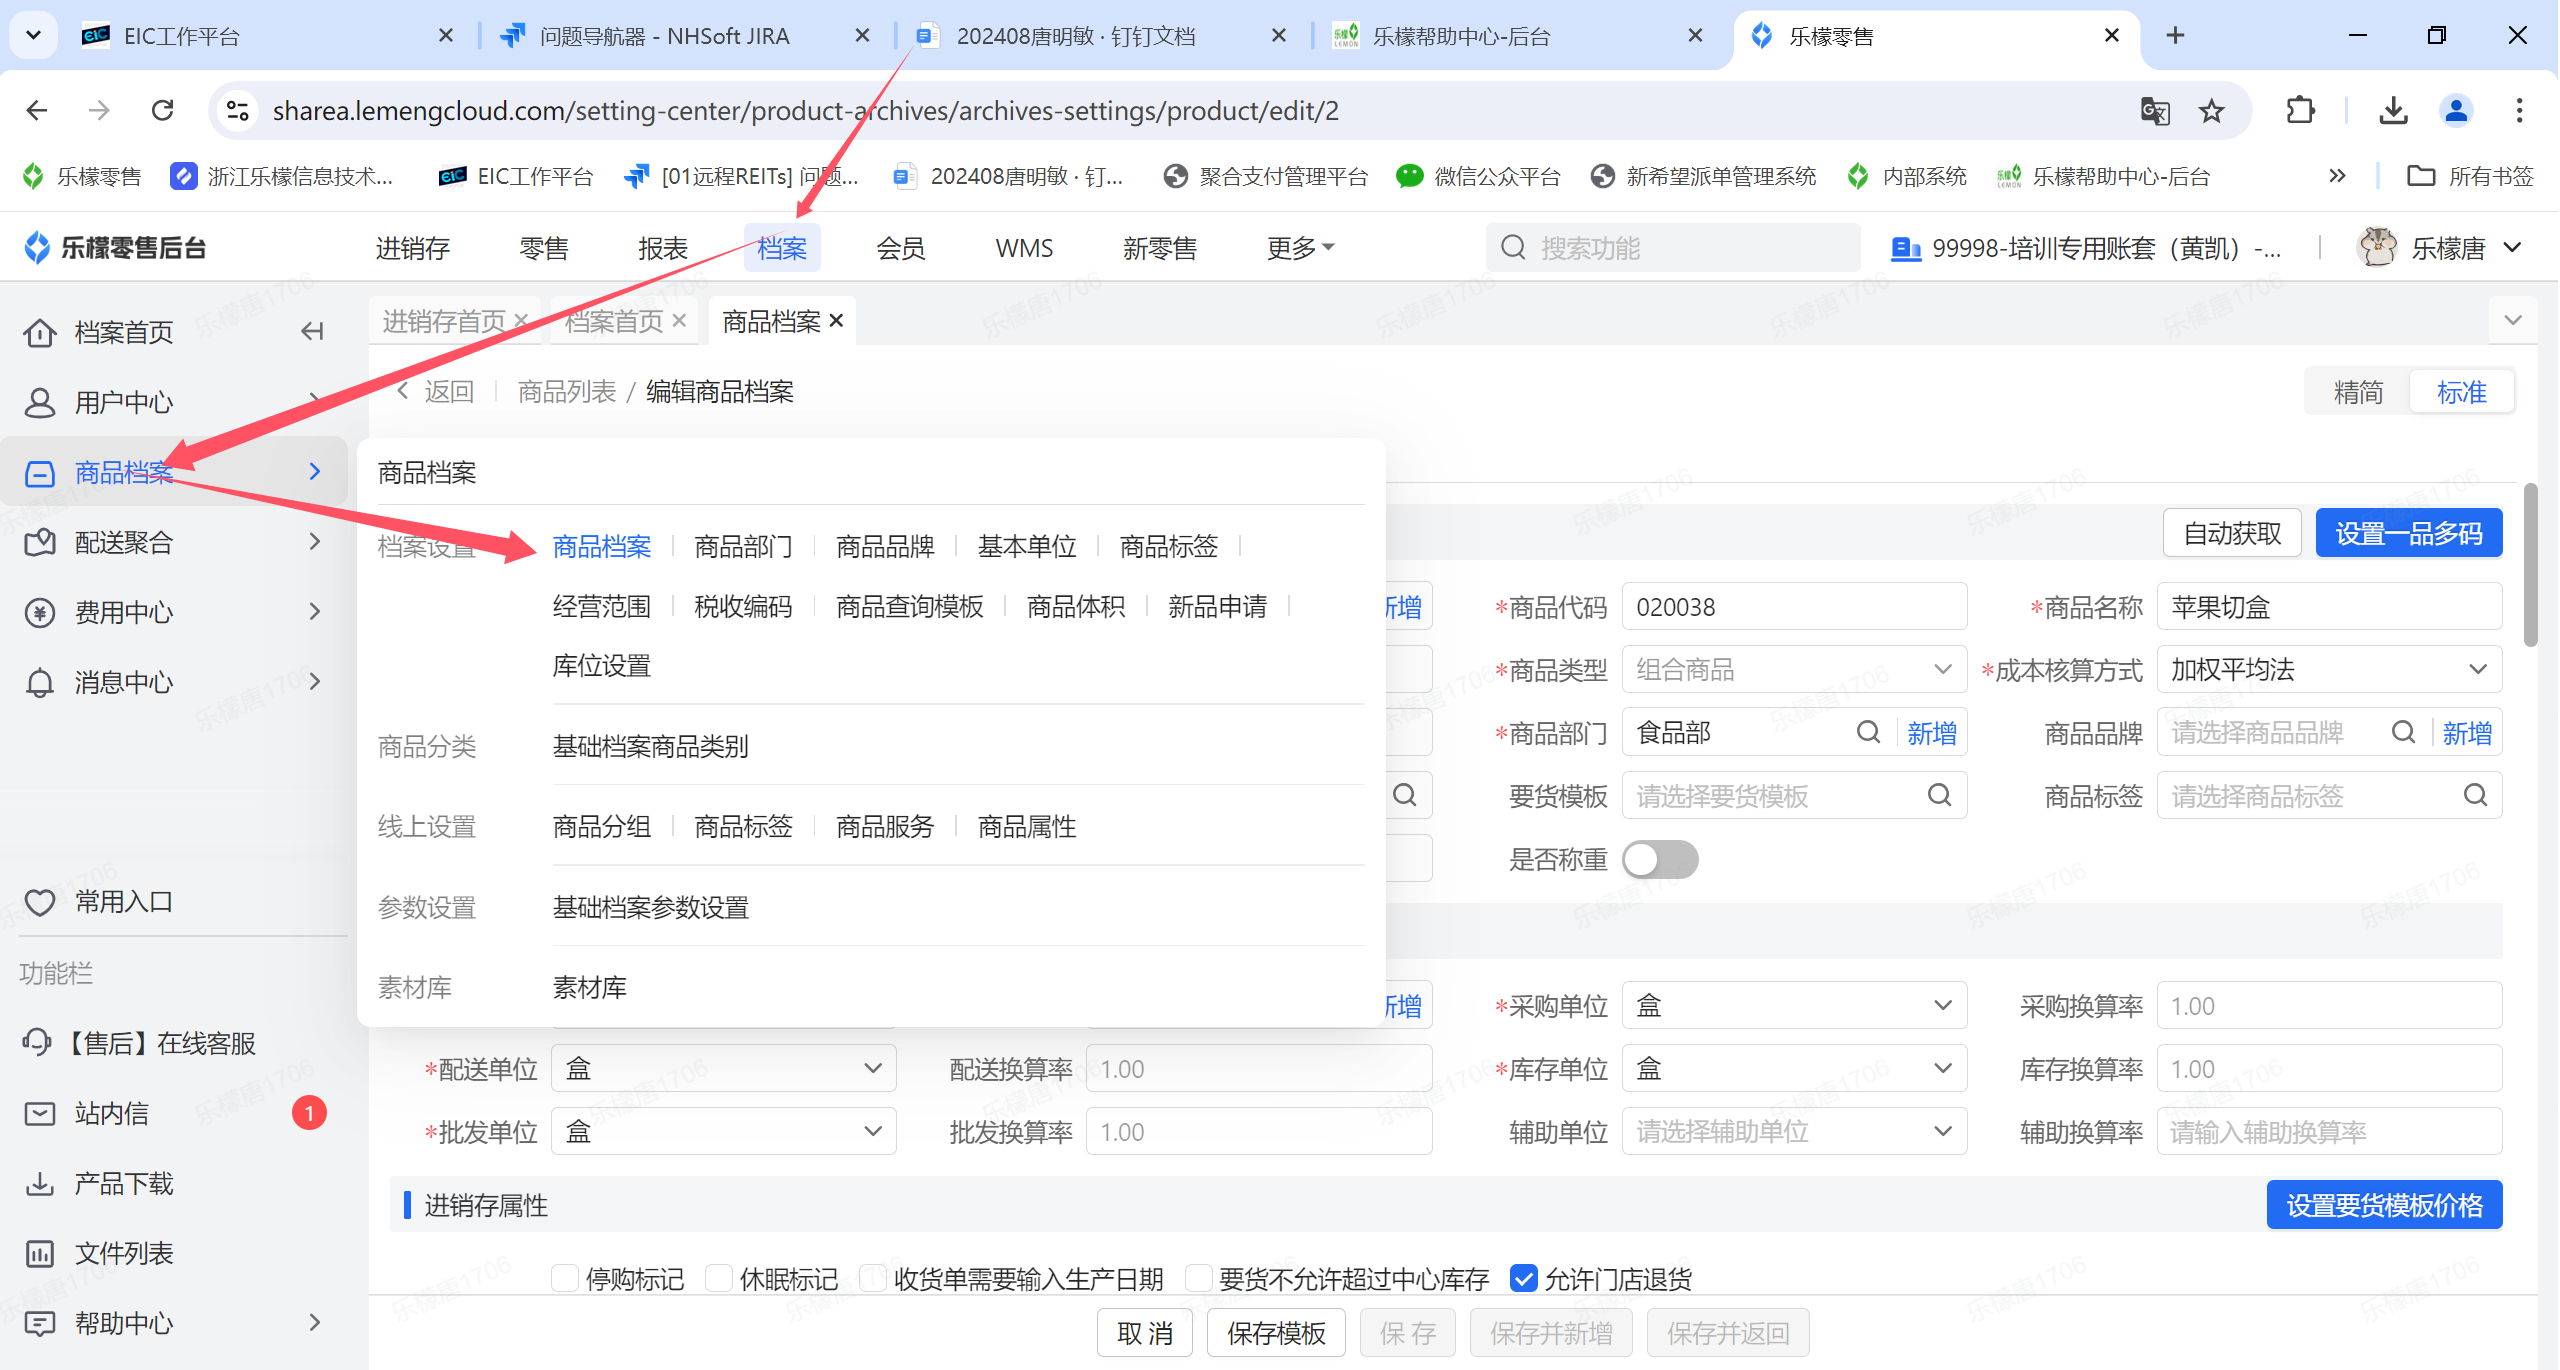Click the 乐檬唐 user avatar
Viewport: 2560px width, 1370px height.
(x=2377, y=247)
